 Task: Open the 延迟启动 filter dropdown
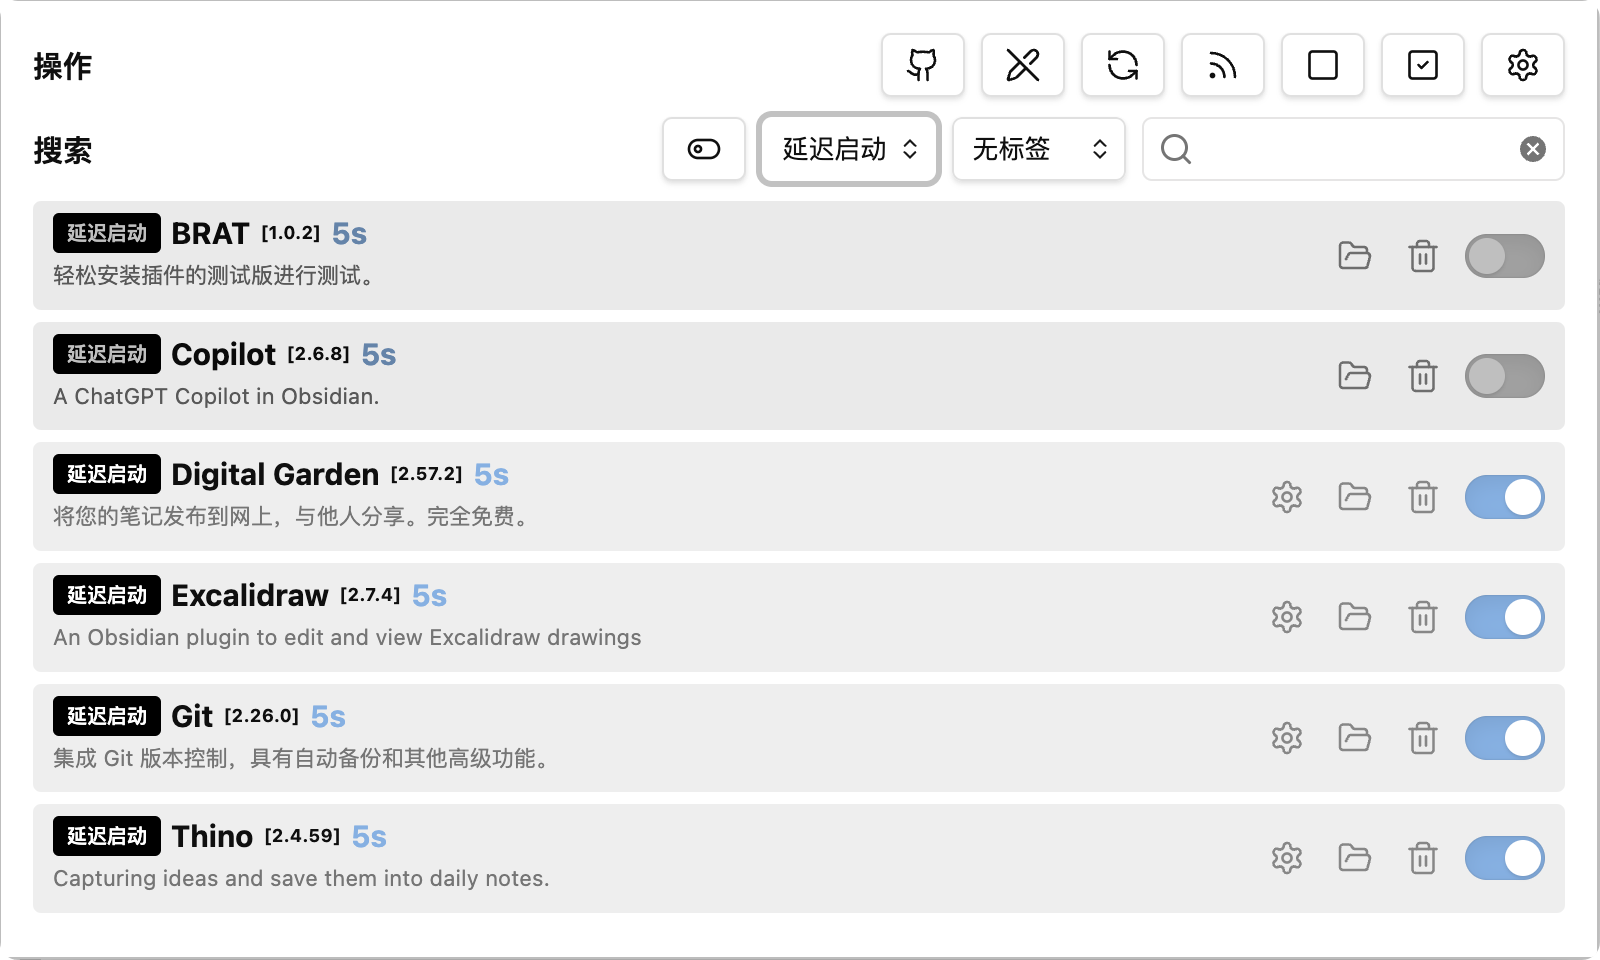pos(849,149)
